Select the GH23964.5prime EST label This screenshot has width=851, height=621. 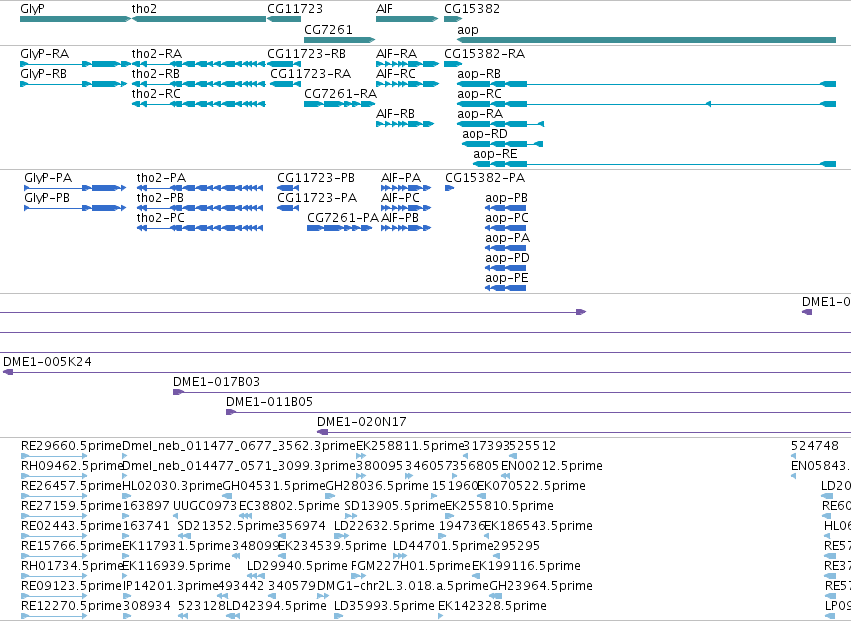541,586
